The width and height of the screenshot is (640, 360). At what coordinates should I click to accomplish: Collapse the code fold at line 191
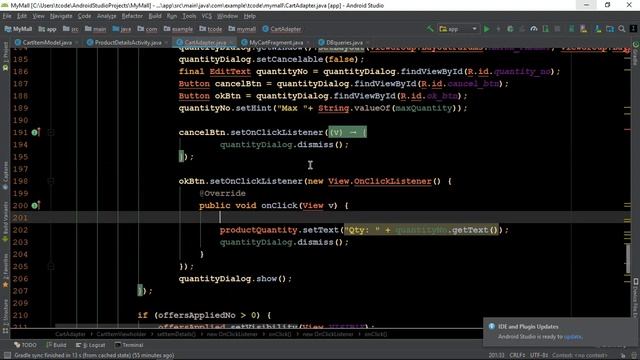[51, 132]
